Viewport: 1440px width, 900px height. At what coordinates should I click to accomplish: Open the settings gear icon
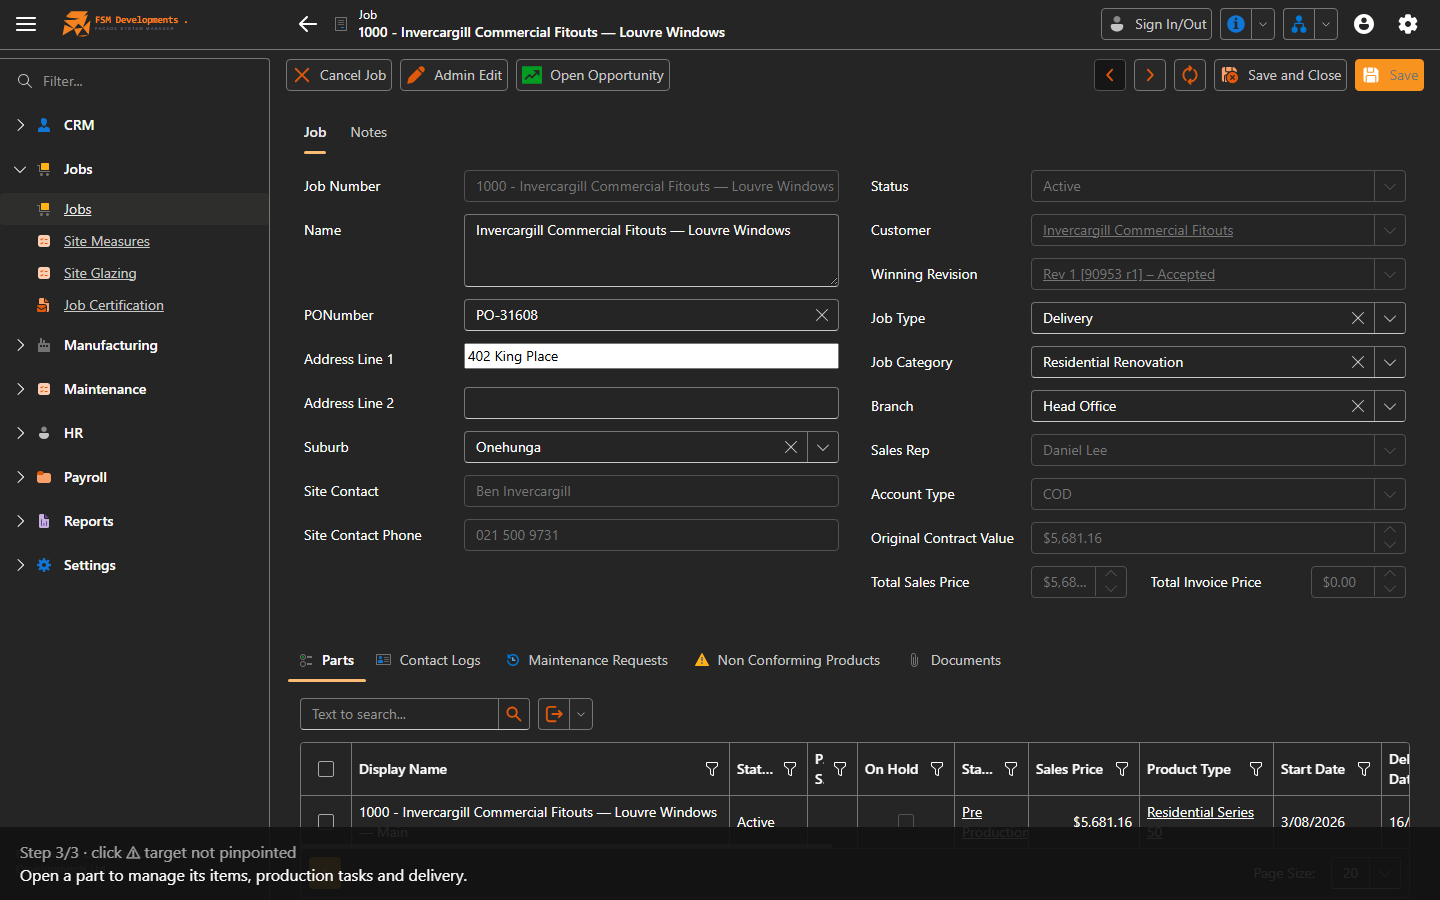click(x=1408, y=24)
